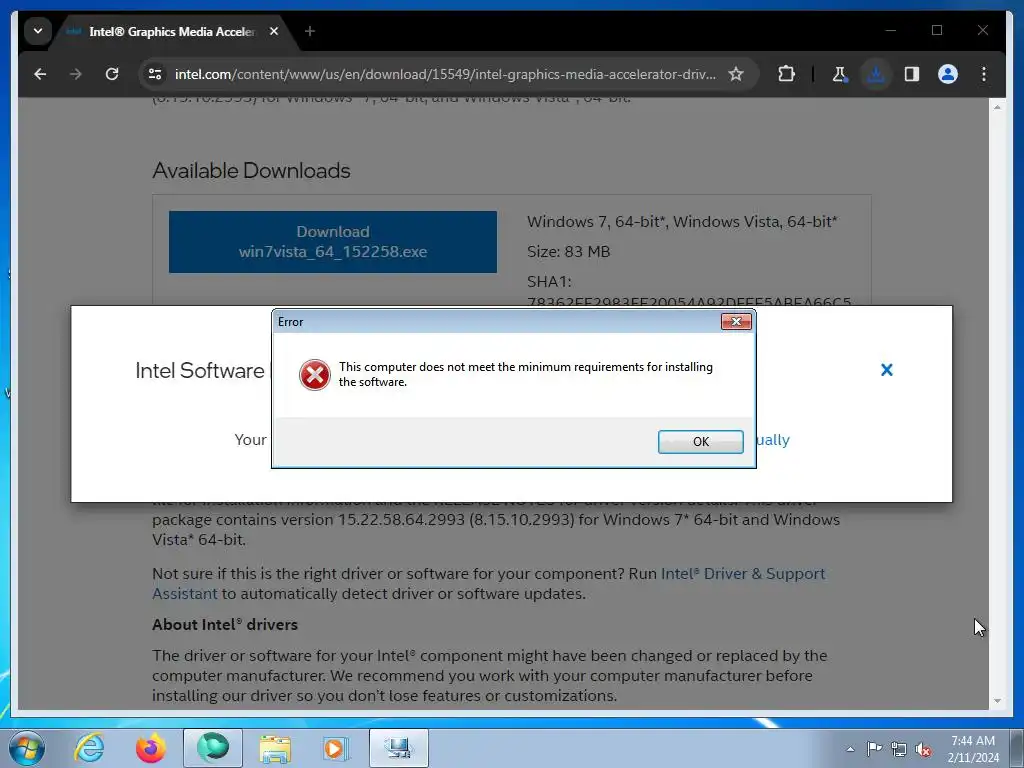Open Chrome three-dot menu

(984, 74)
